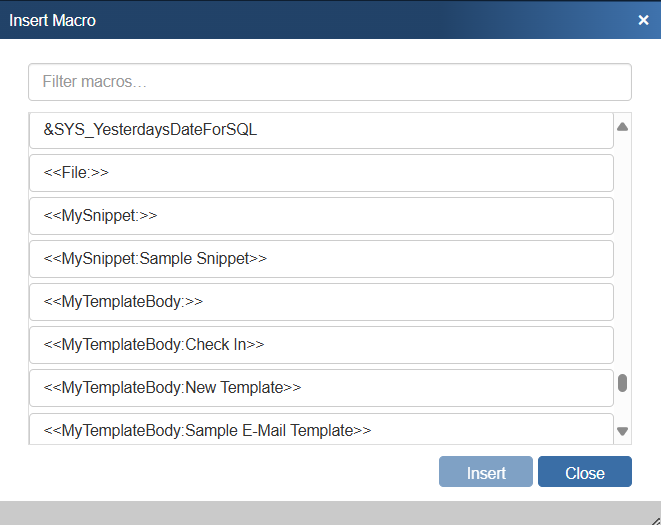The width and height of the screenshot is (661, 525).
Task: Click the resize grip in the dialog corner
Action: [x=653, y=517]
